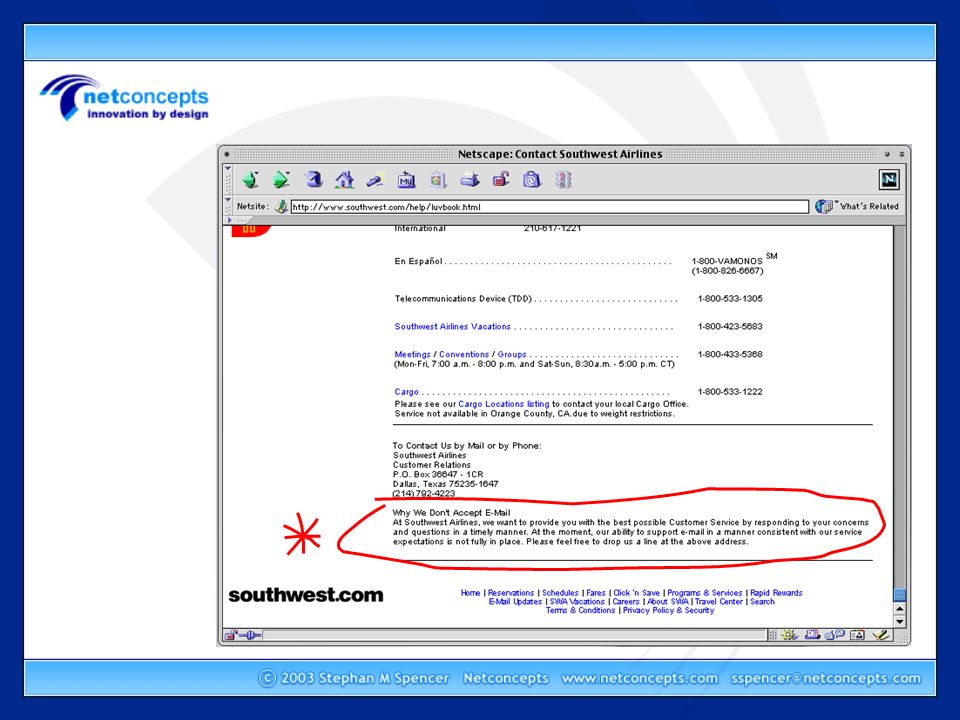Stop loading with the traffic light icon

click(563, 179)
